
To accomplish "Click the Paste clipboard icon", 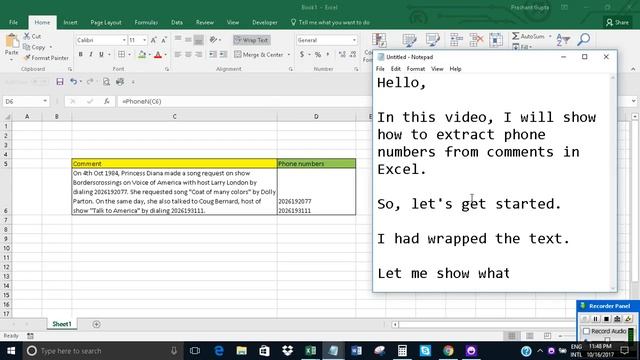I will pyautogui.click(x=12, y=41).
